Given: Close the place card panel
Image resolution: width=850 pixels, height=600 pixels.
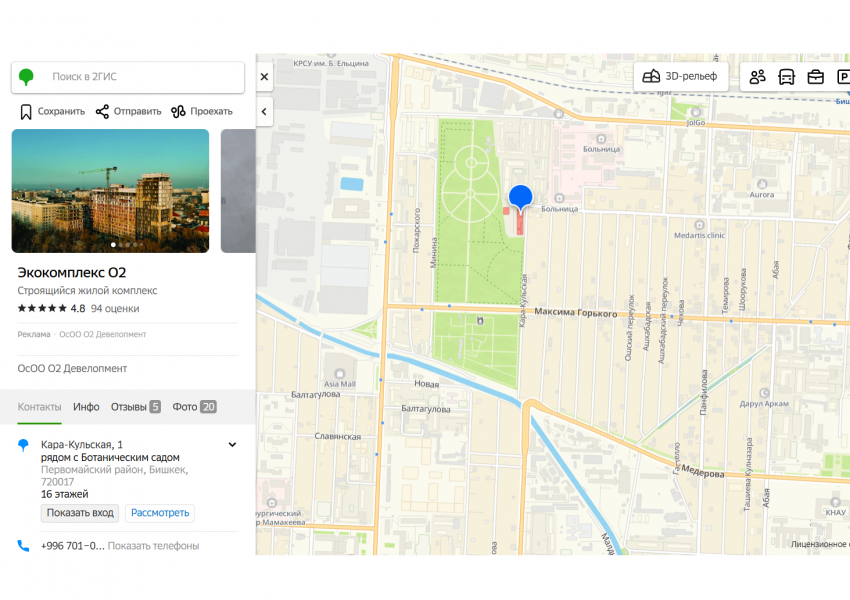Looking at the screenshot, I should [x=264, y=77].
